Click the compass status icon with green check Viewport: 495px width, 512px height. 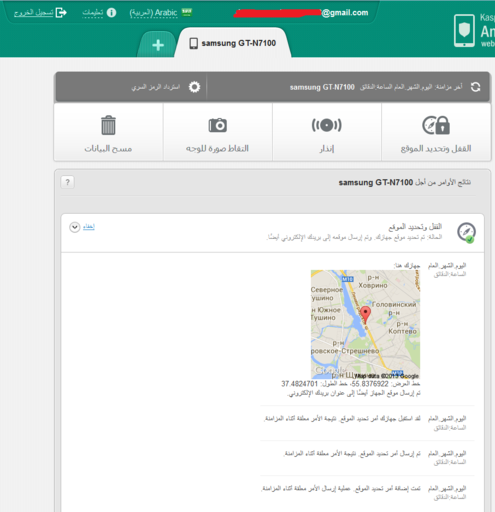coord(466,232)
